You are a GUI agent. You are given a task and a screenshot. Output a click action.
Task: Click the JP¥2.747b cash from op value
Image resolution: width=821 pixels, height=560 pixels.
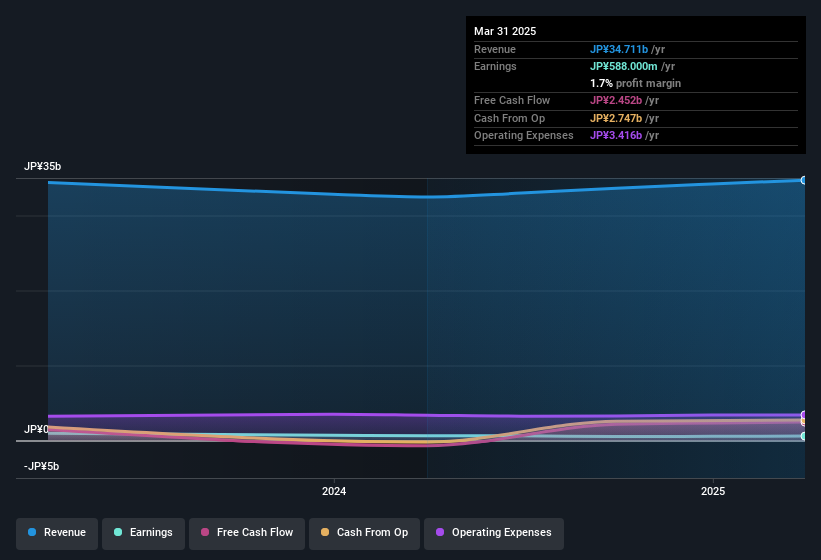tap(616, 118)
